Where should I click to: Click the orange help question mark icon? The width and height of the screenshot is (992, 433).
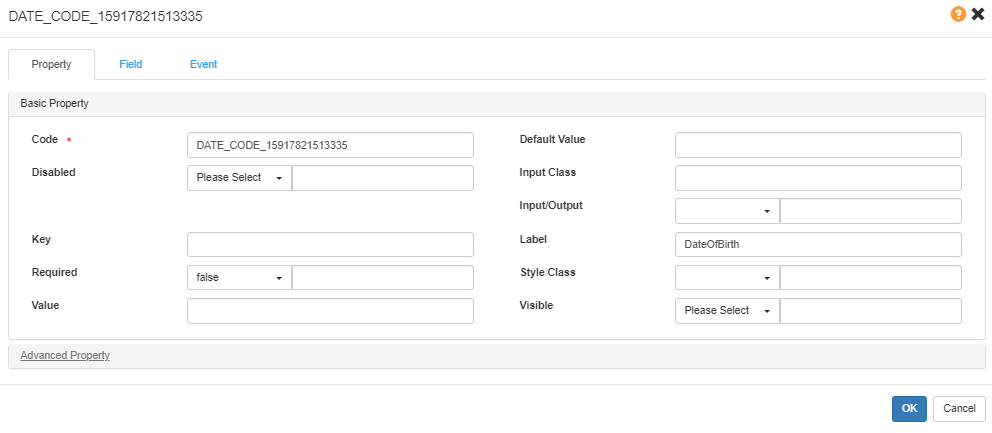[958, 14]
